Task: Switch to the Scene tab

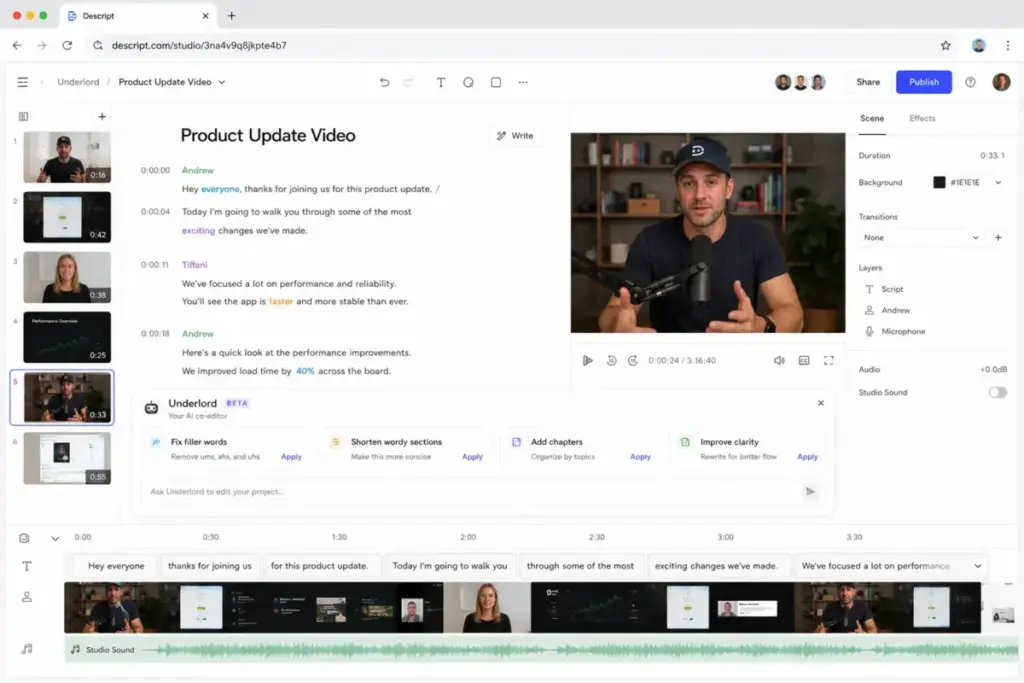Action: (872, 118)
